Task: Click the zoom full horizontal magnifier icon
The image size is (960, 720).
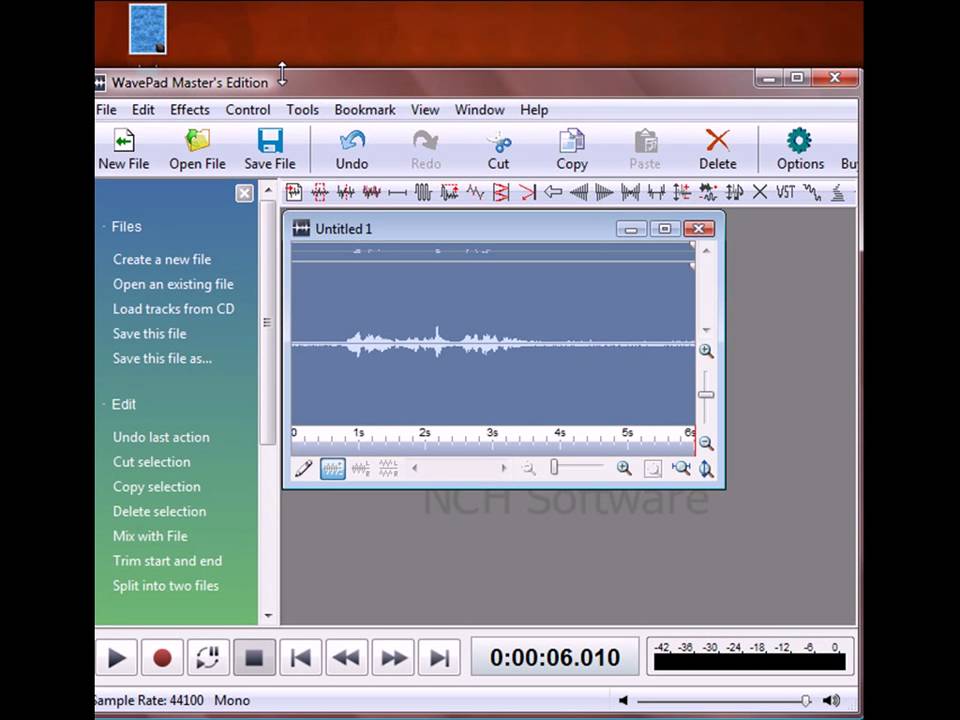Action: coord(680,469)
